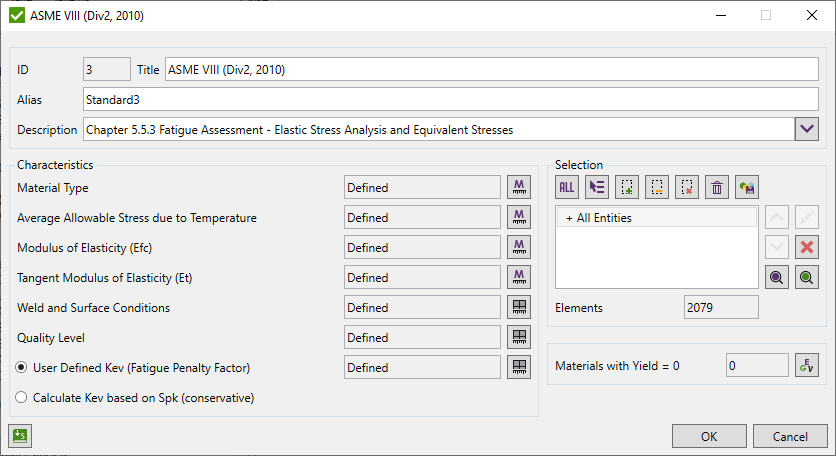Click into the Alias text field
836x456 pixels.
(450, 100)
